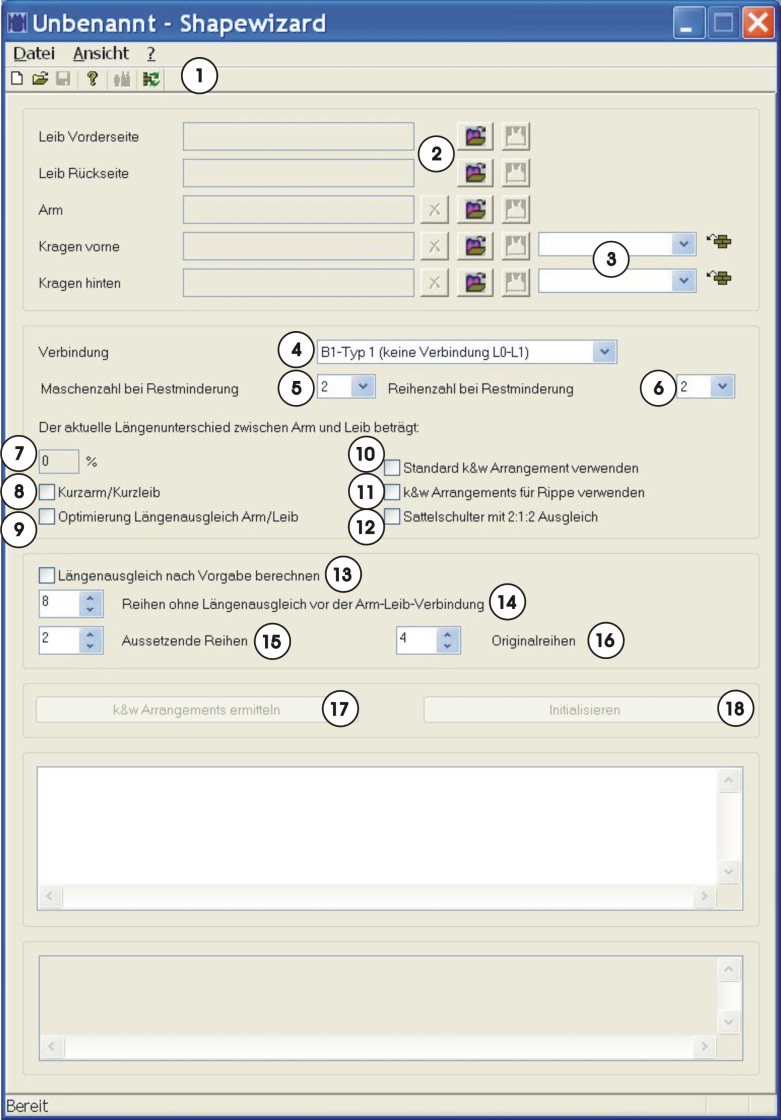The height and width of the screenshot is (1120, 781).
Task: Click the module icon right of Kragen vorne dropdown
Action: click(x=718, y=241)
